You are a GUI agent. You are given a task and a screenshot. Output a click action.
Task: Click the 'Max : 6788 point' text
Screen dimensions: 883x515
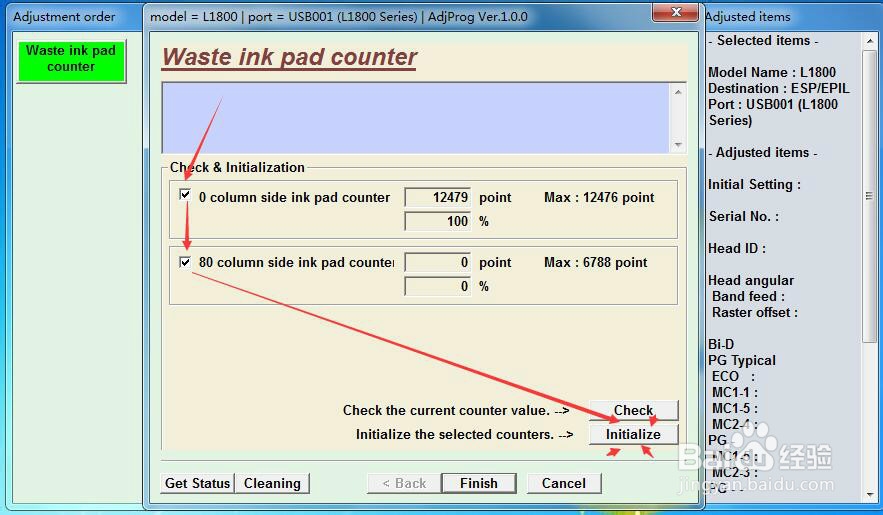click(x=596, y=262)
